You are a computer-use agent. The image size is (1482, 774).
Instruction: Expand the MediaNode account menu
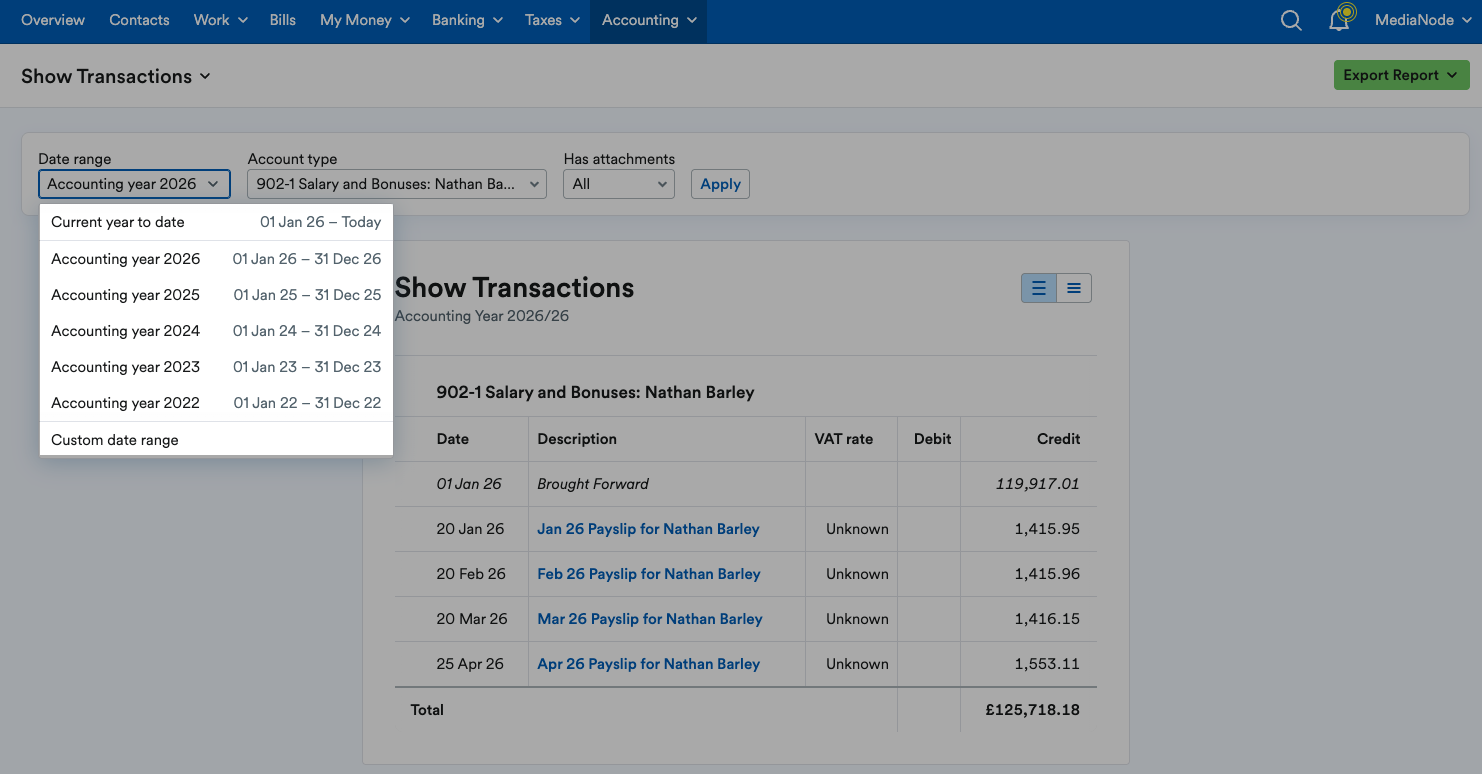1422,20
